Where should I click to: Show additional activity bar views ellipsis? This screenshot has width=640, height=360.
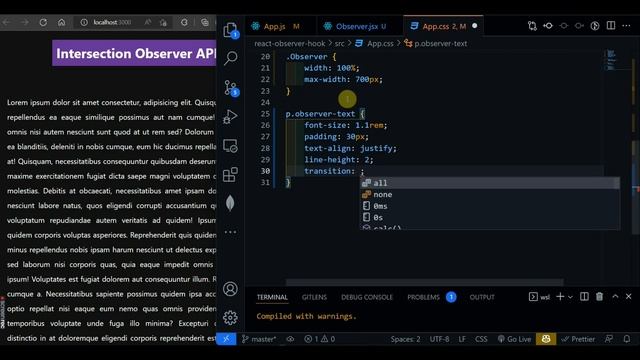pyautogui.click(x=230, y=232)
